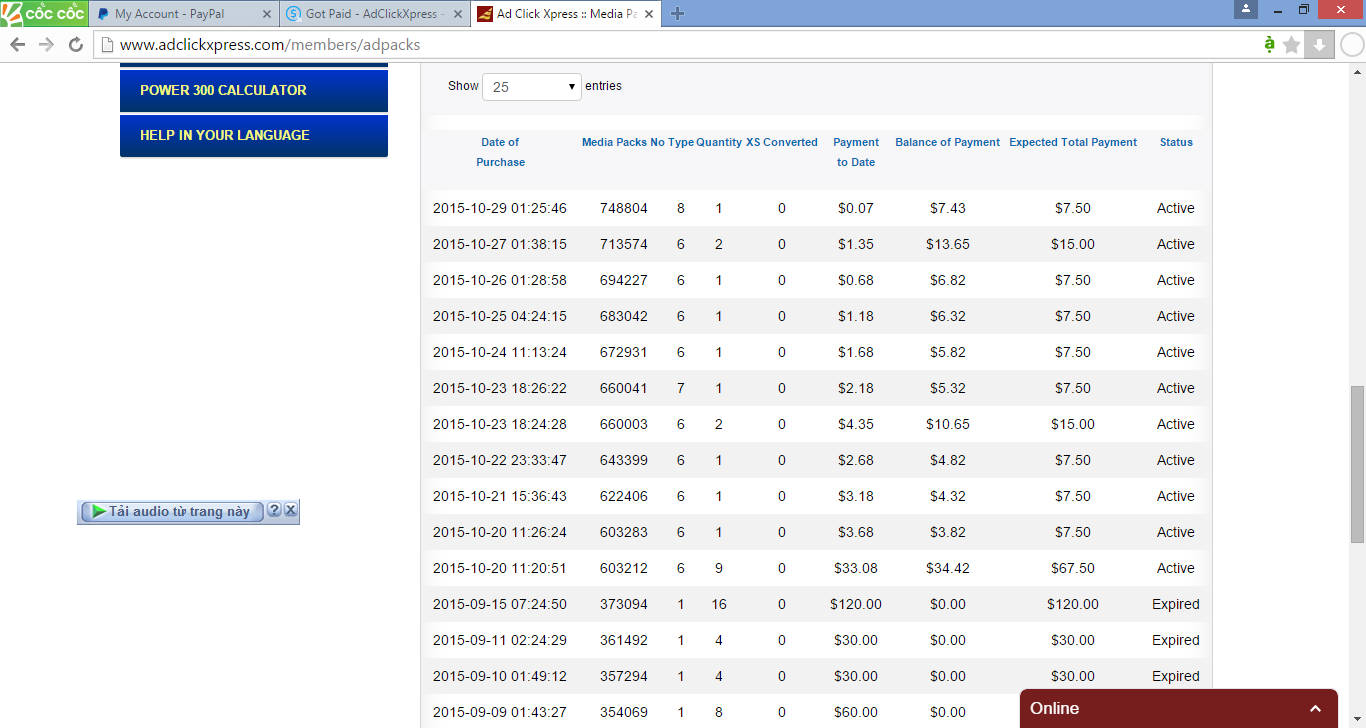Close the audio download bar
This screenshot has width=1366, height=728.
tap(290, 511)
